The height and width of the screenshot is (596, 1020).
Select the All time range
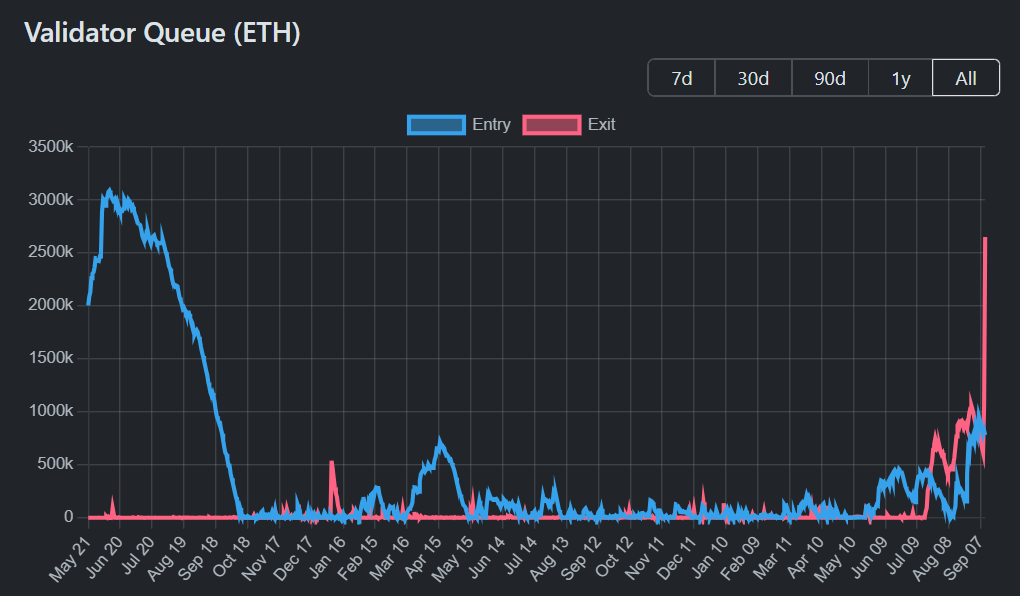click(x=965, y=77)
